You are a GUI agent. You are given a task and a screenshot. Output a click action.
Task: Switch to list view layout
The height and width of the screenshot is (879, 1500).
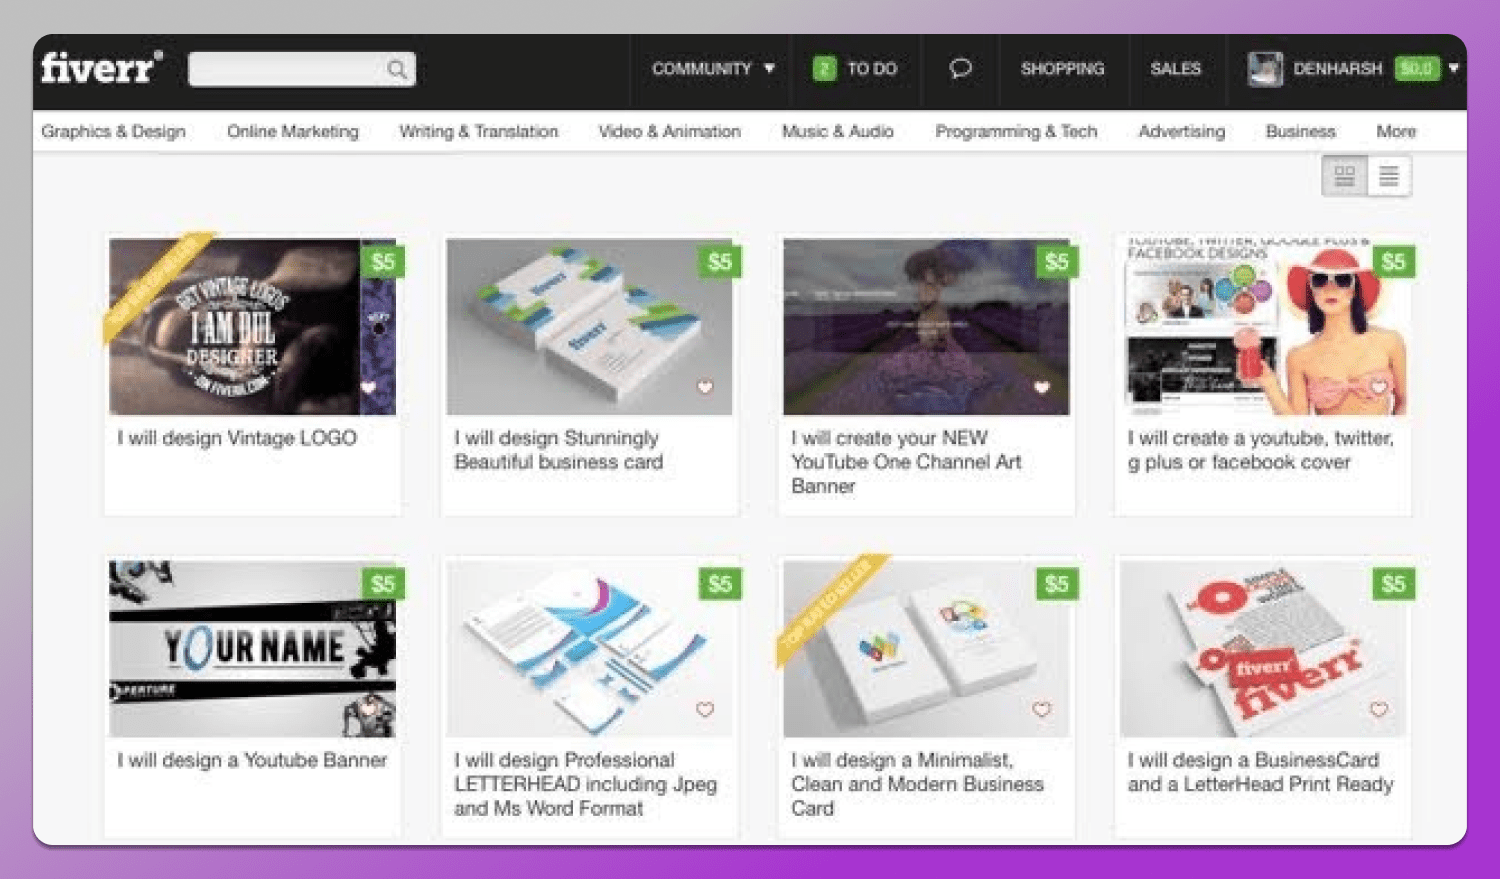click(x=1389, y=177)
